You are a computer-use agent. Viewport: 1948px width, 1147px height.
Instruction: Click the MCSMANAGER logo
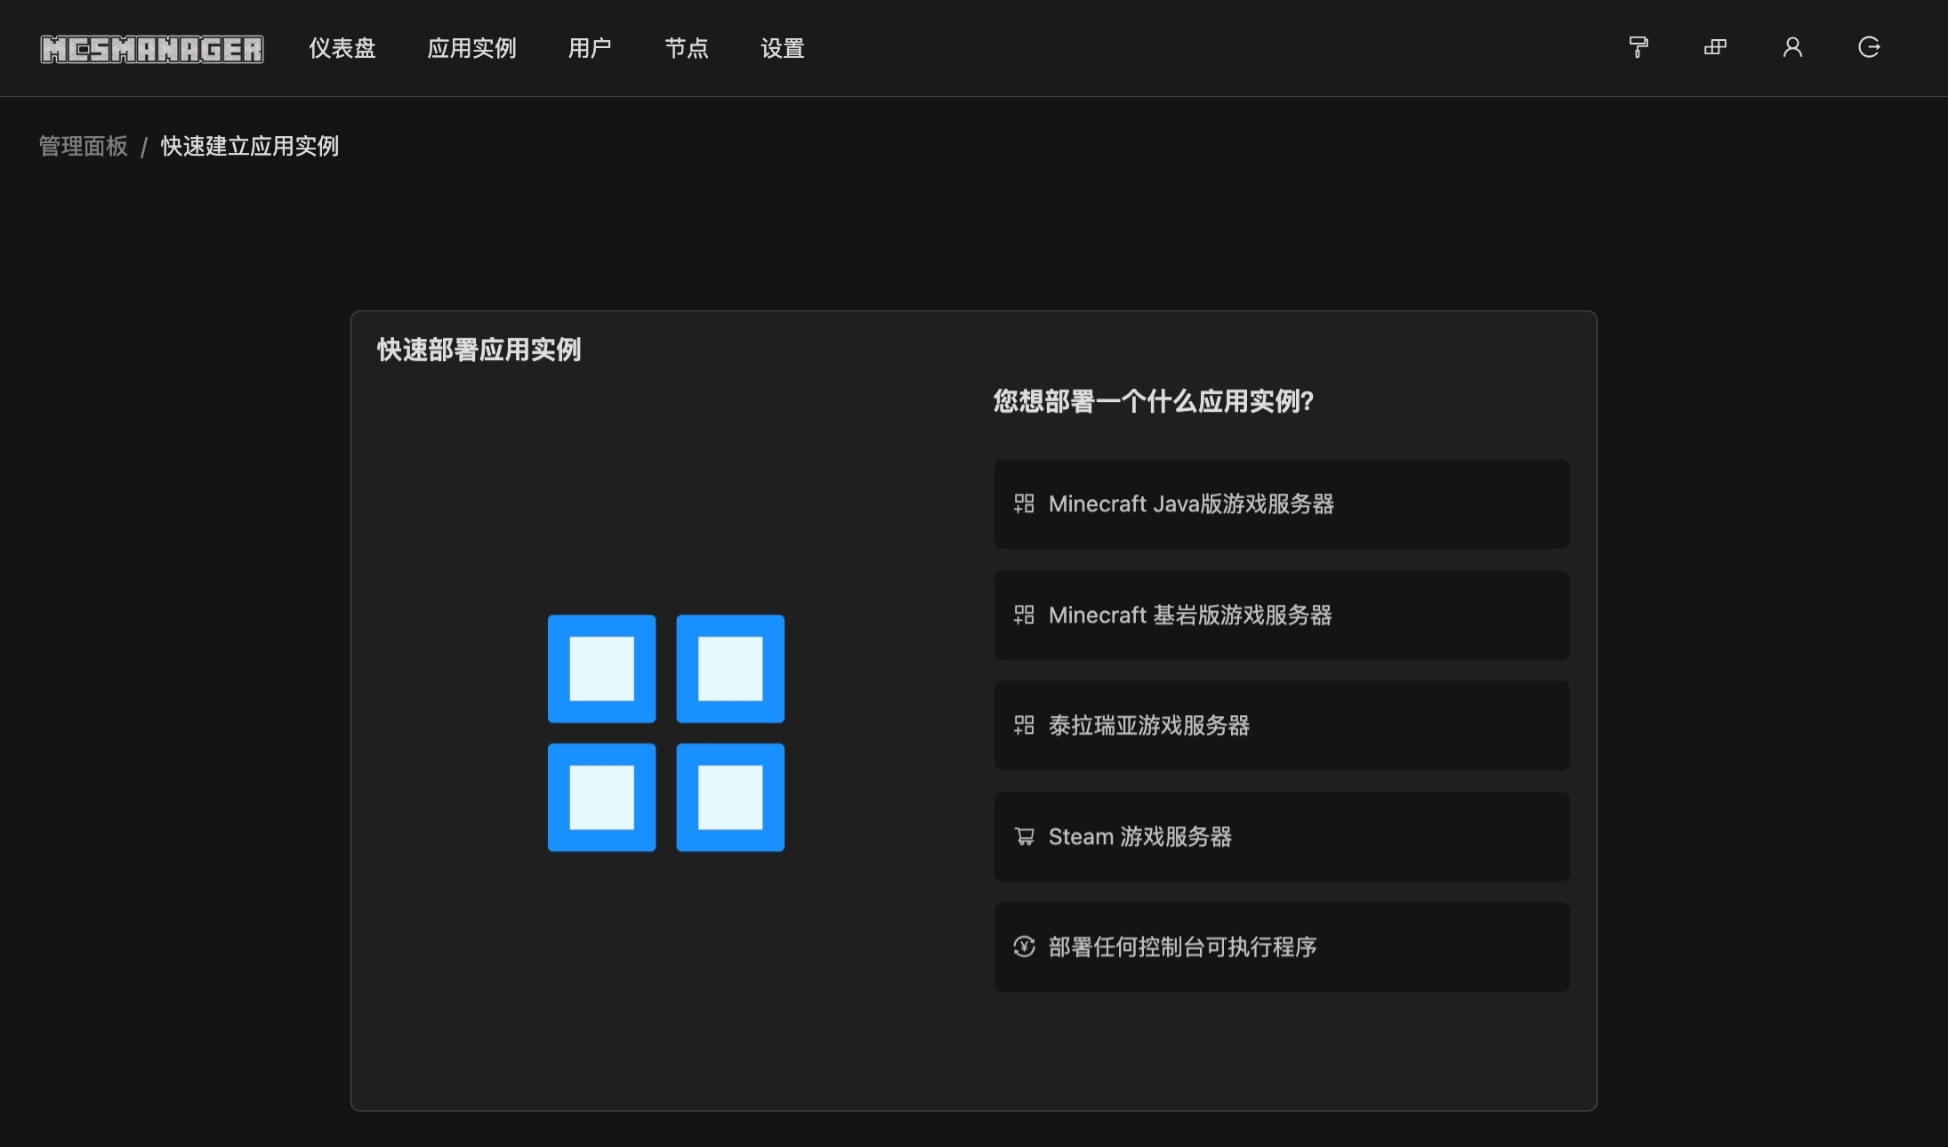[x=151, y=49]
